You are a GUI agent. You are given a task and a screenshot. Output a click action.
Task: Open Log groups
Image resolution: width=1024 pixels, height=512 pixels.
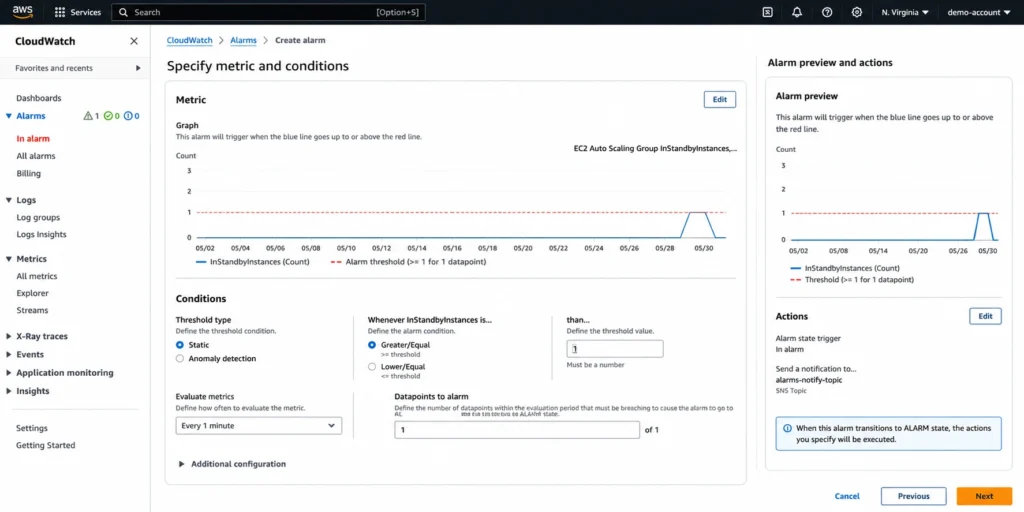[38, 217]
